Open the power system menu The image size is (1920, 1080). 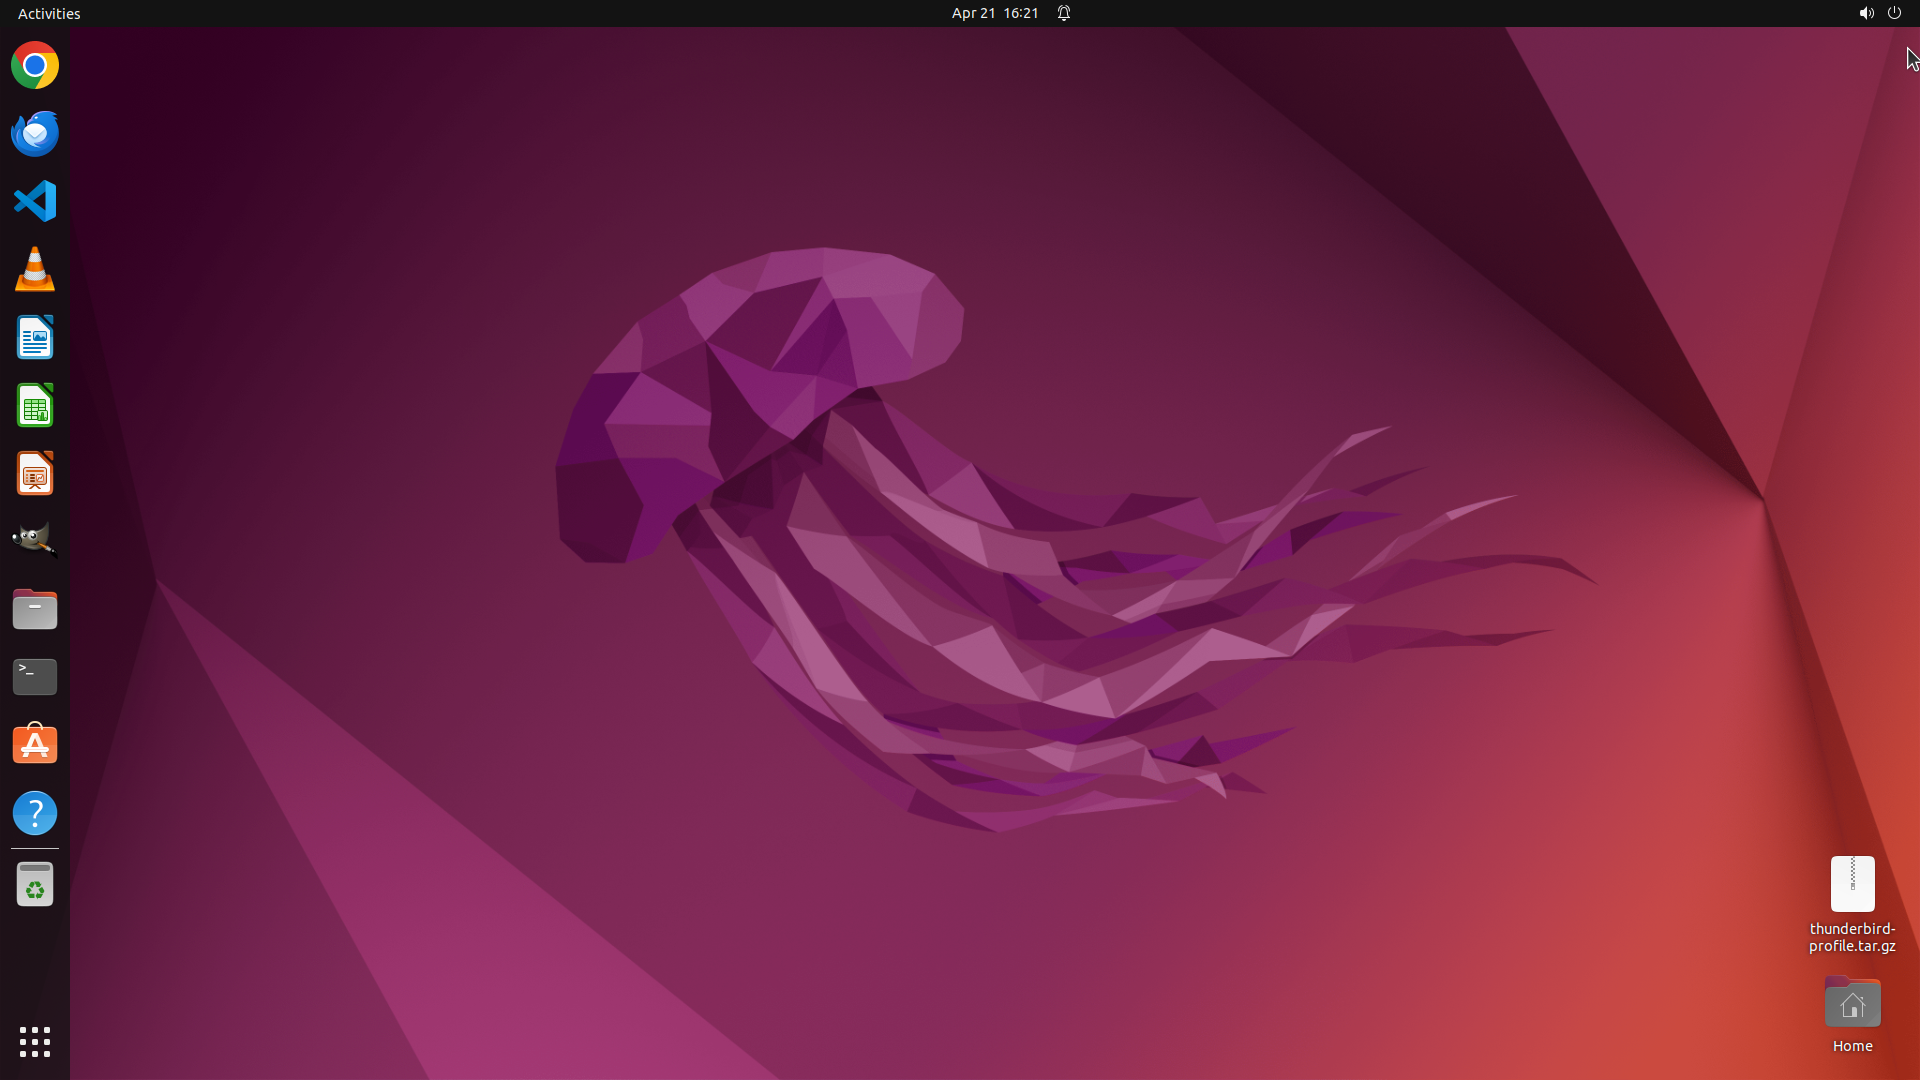coord(1894,13)
